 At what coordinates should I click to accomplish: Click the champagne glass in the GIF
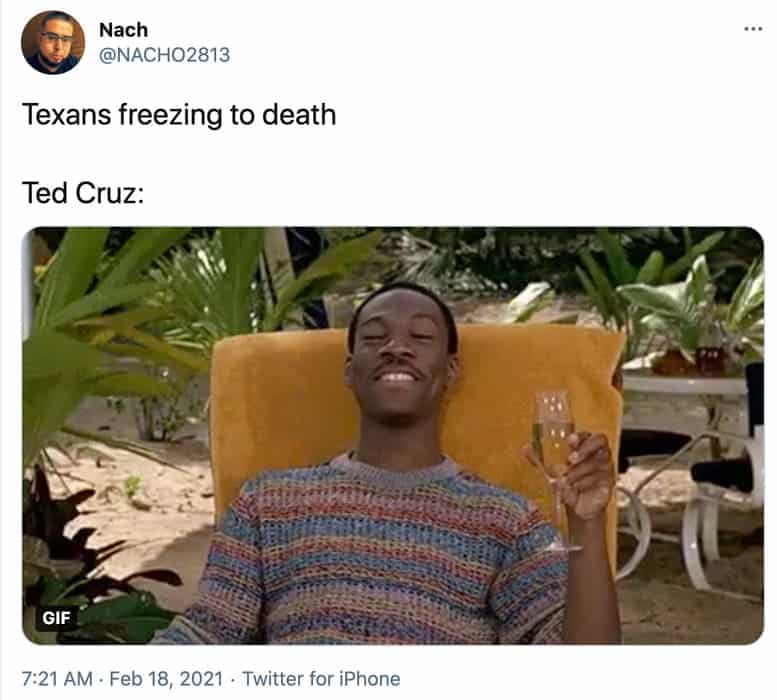[x=553, y=446]
